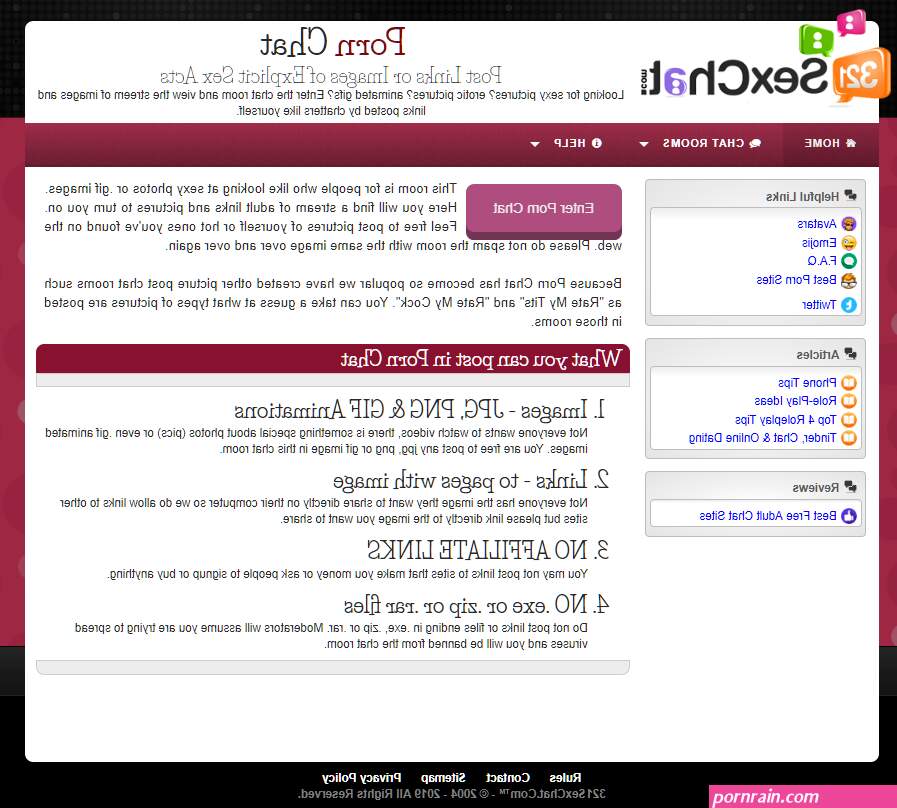Click the 321SexChat logo
The height and width of the screenshot is (808, 897).
(x=765, y=59)
